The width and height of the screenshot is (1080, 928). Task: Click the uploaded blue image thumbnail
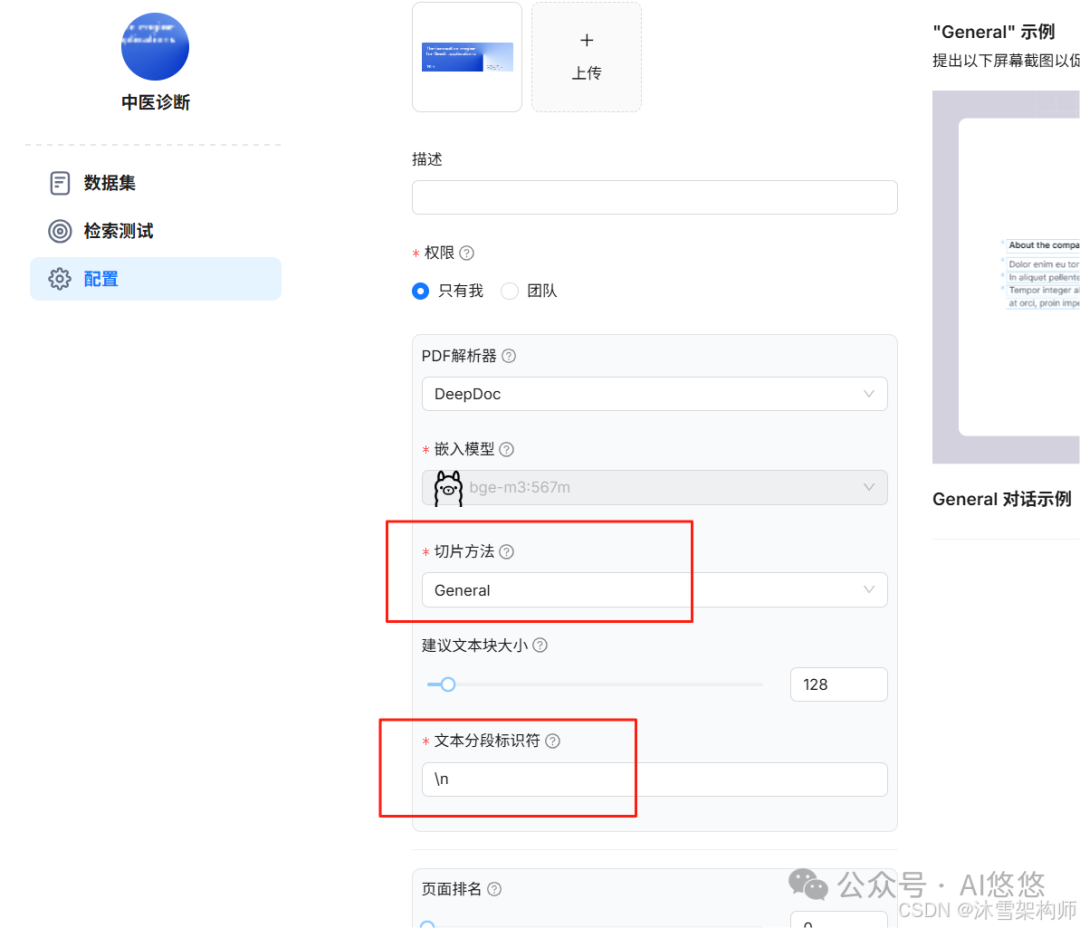(467, 57)
